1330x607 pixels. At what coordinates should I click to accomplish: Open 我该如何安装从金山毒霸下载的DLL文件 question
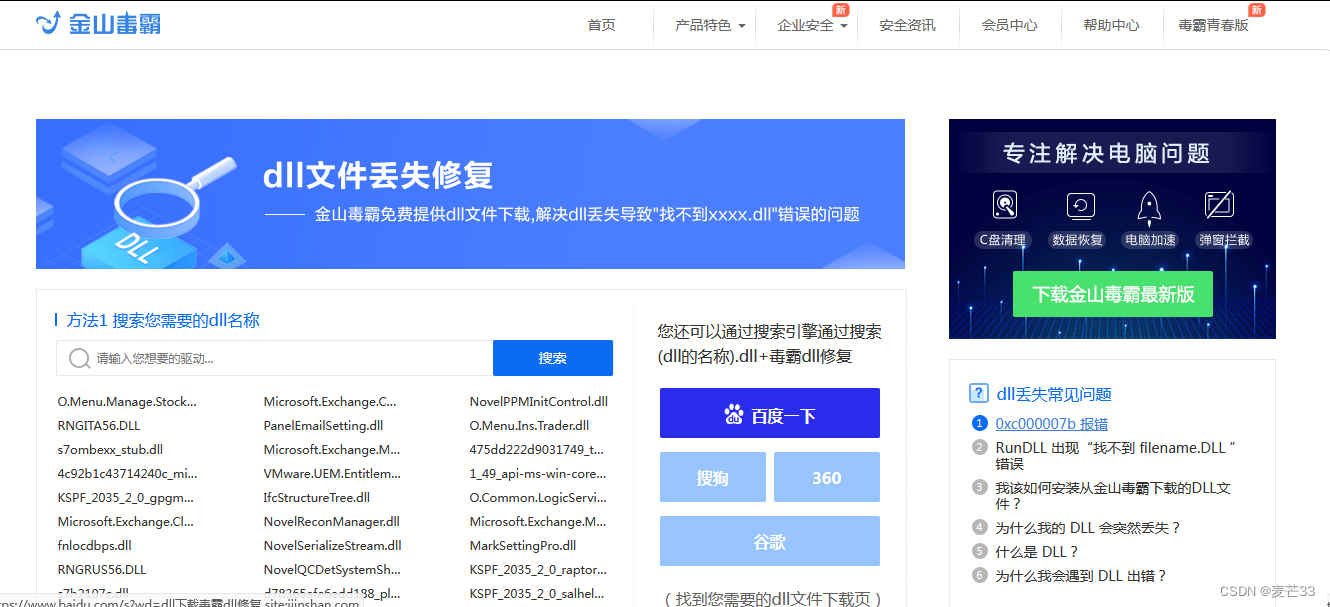tap(1113, 496)
